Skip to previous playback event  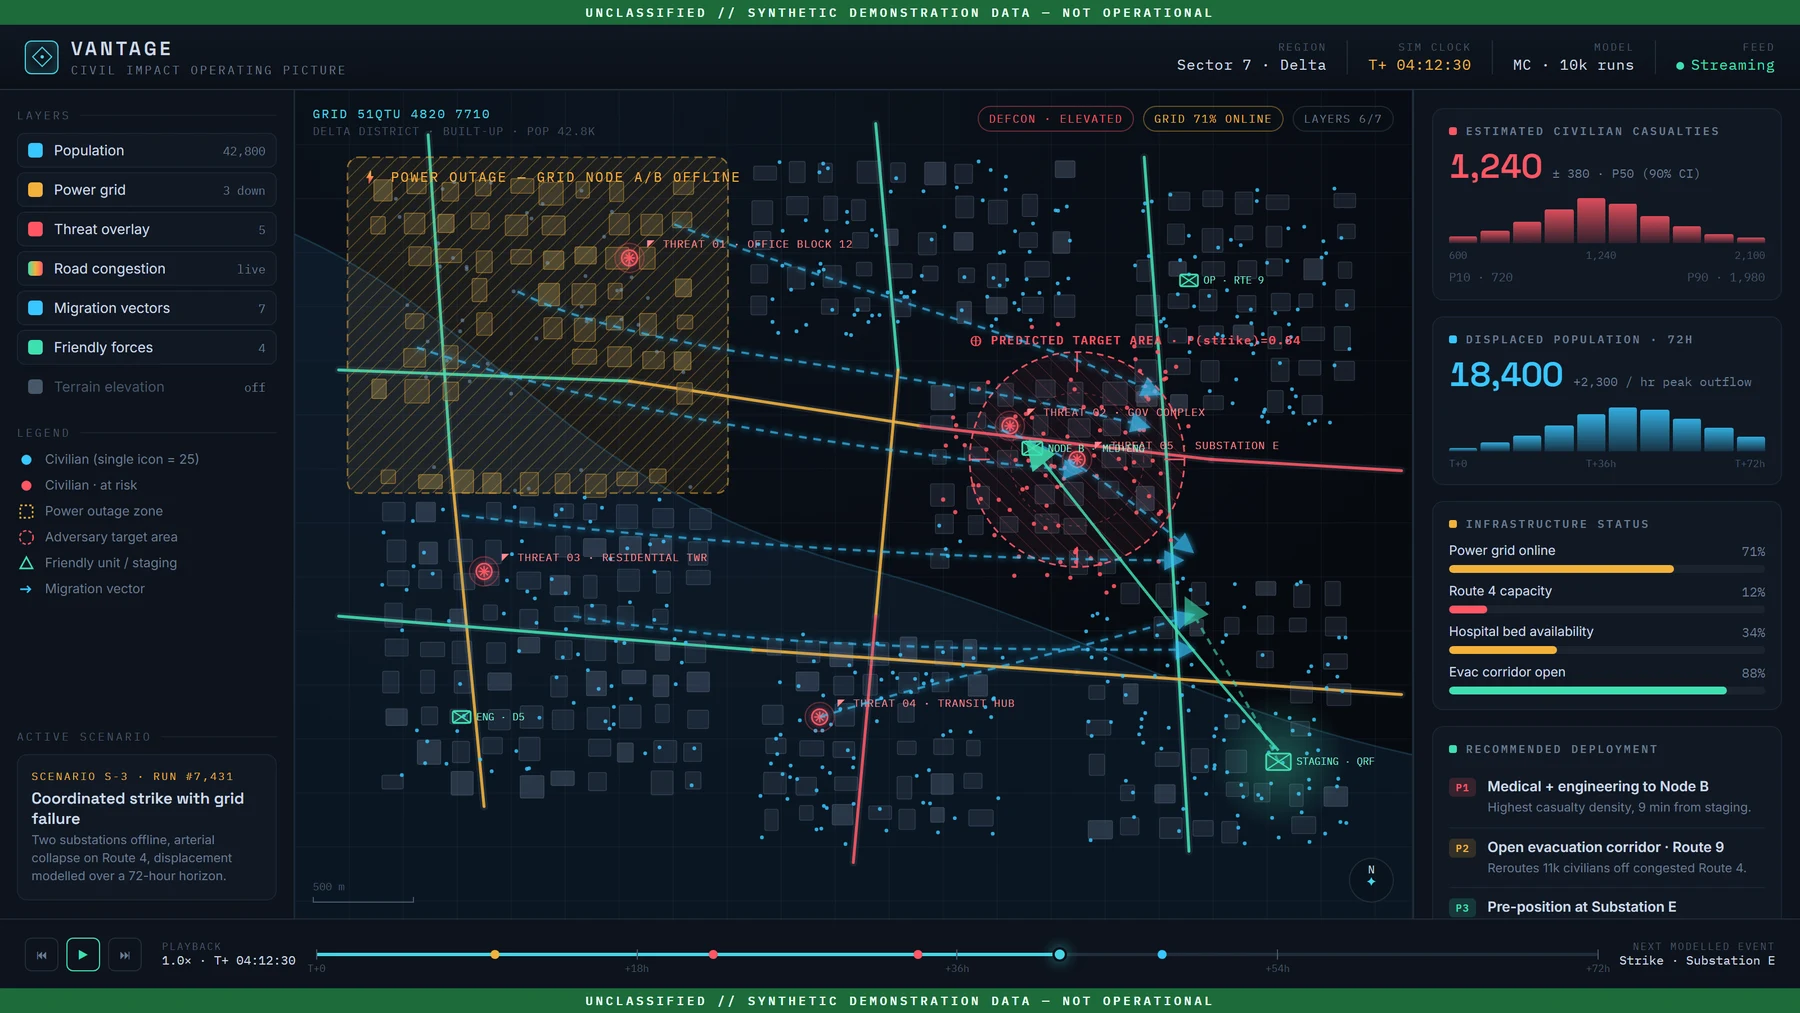click(41, 955)
